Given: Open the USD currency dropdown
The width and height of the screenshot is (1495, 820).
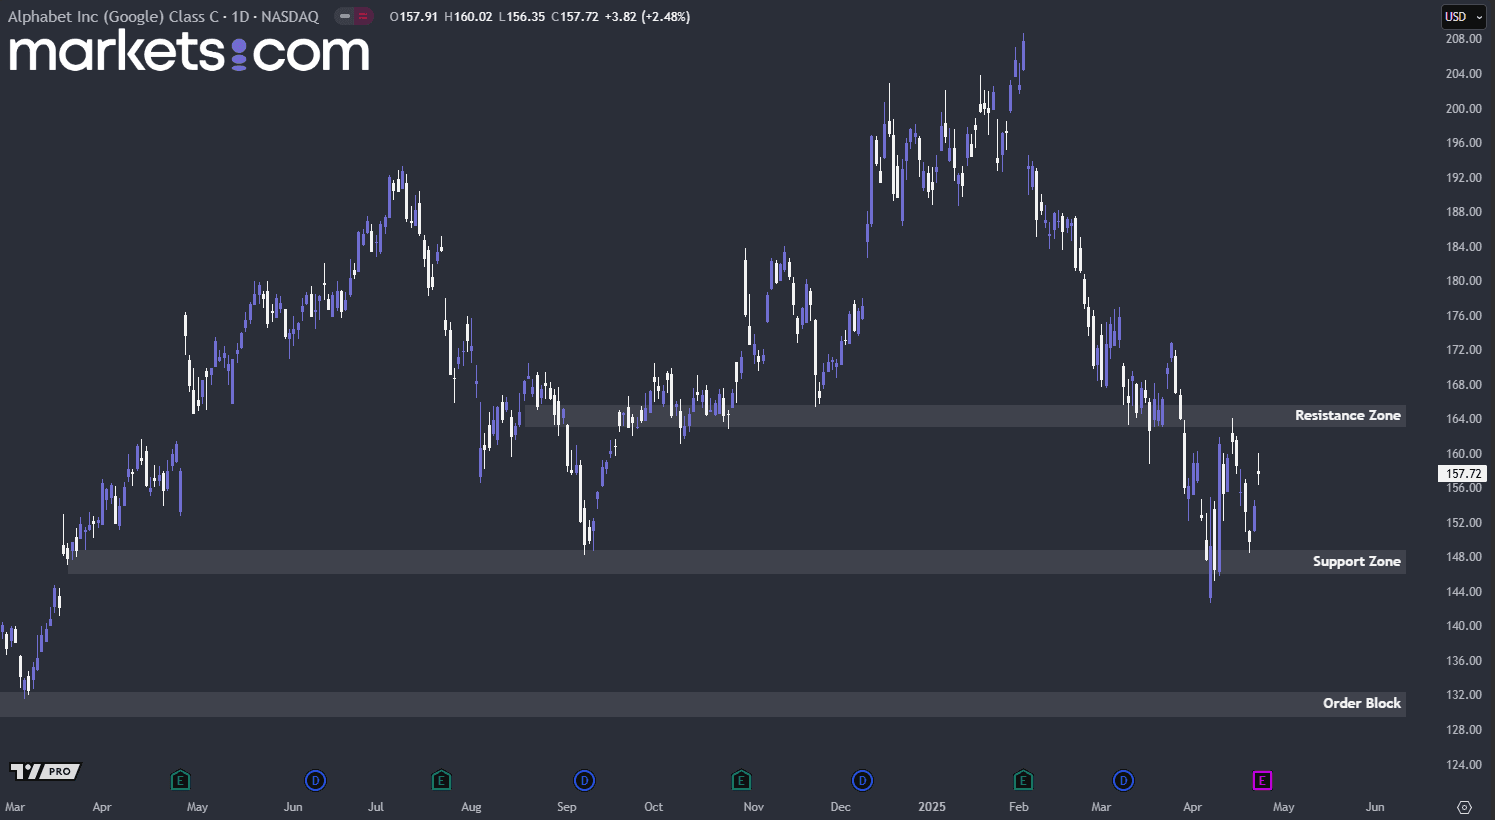Looking at the screenshot, I should pyautogui.click(x=1464, y=16).
